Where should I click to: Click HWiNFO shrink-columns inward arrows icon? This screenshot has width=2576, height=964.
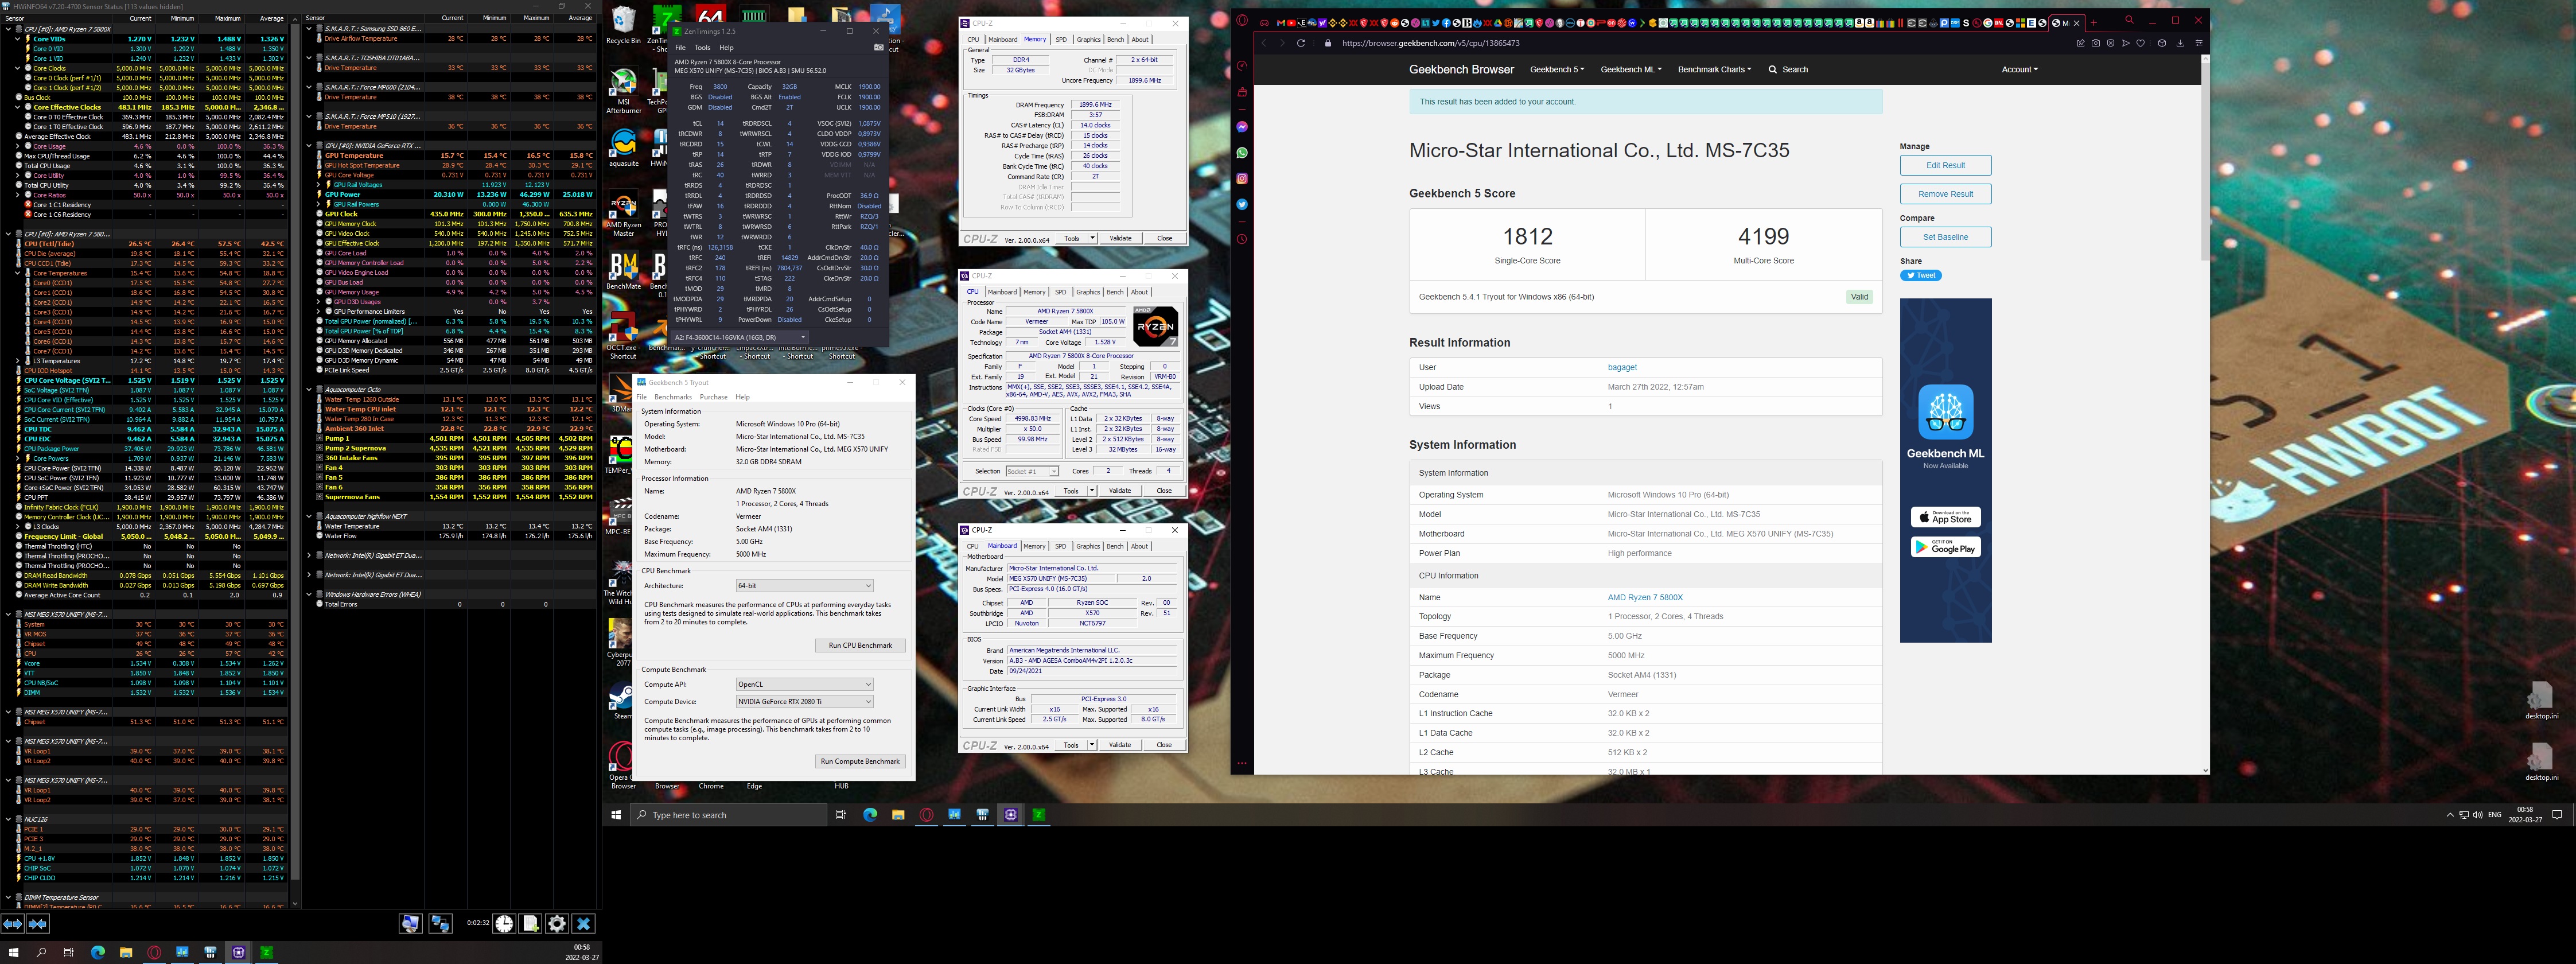[x=37, y=924]
